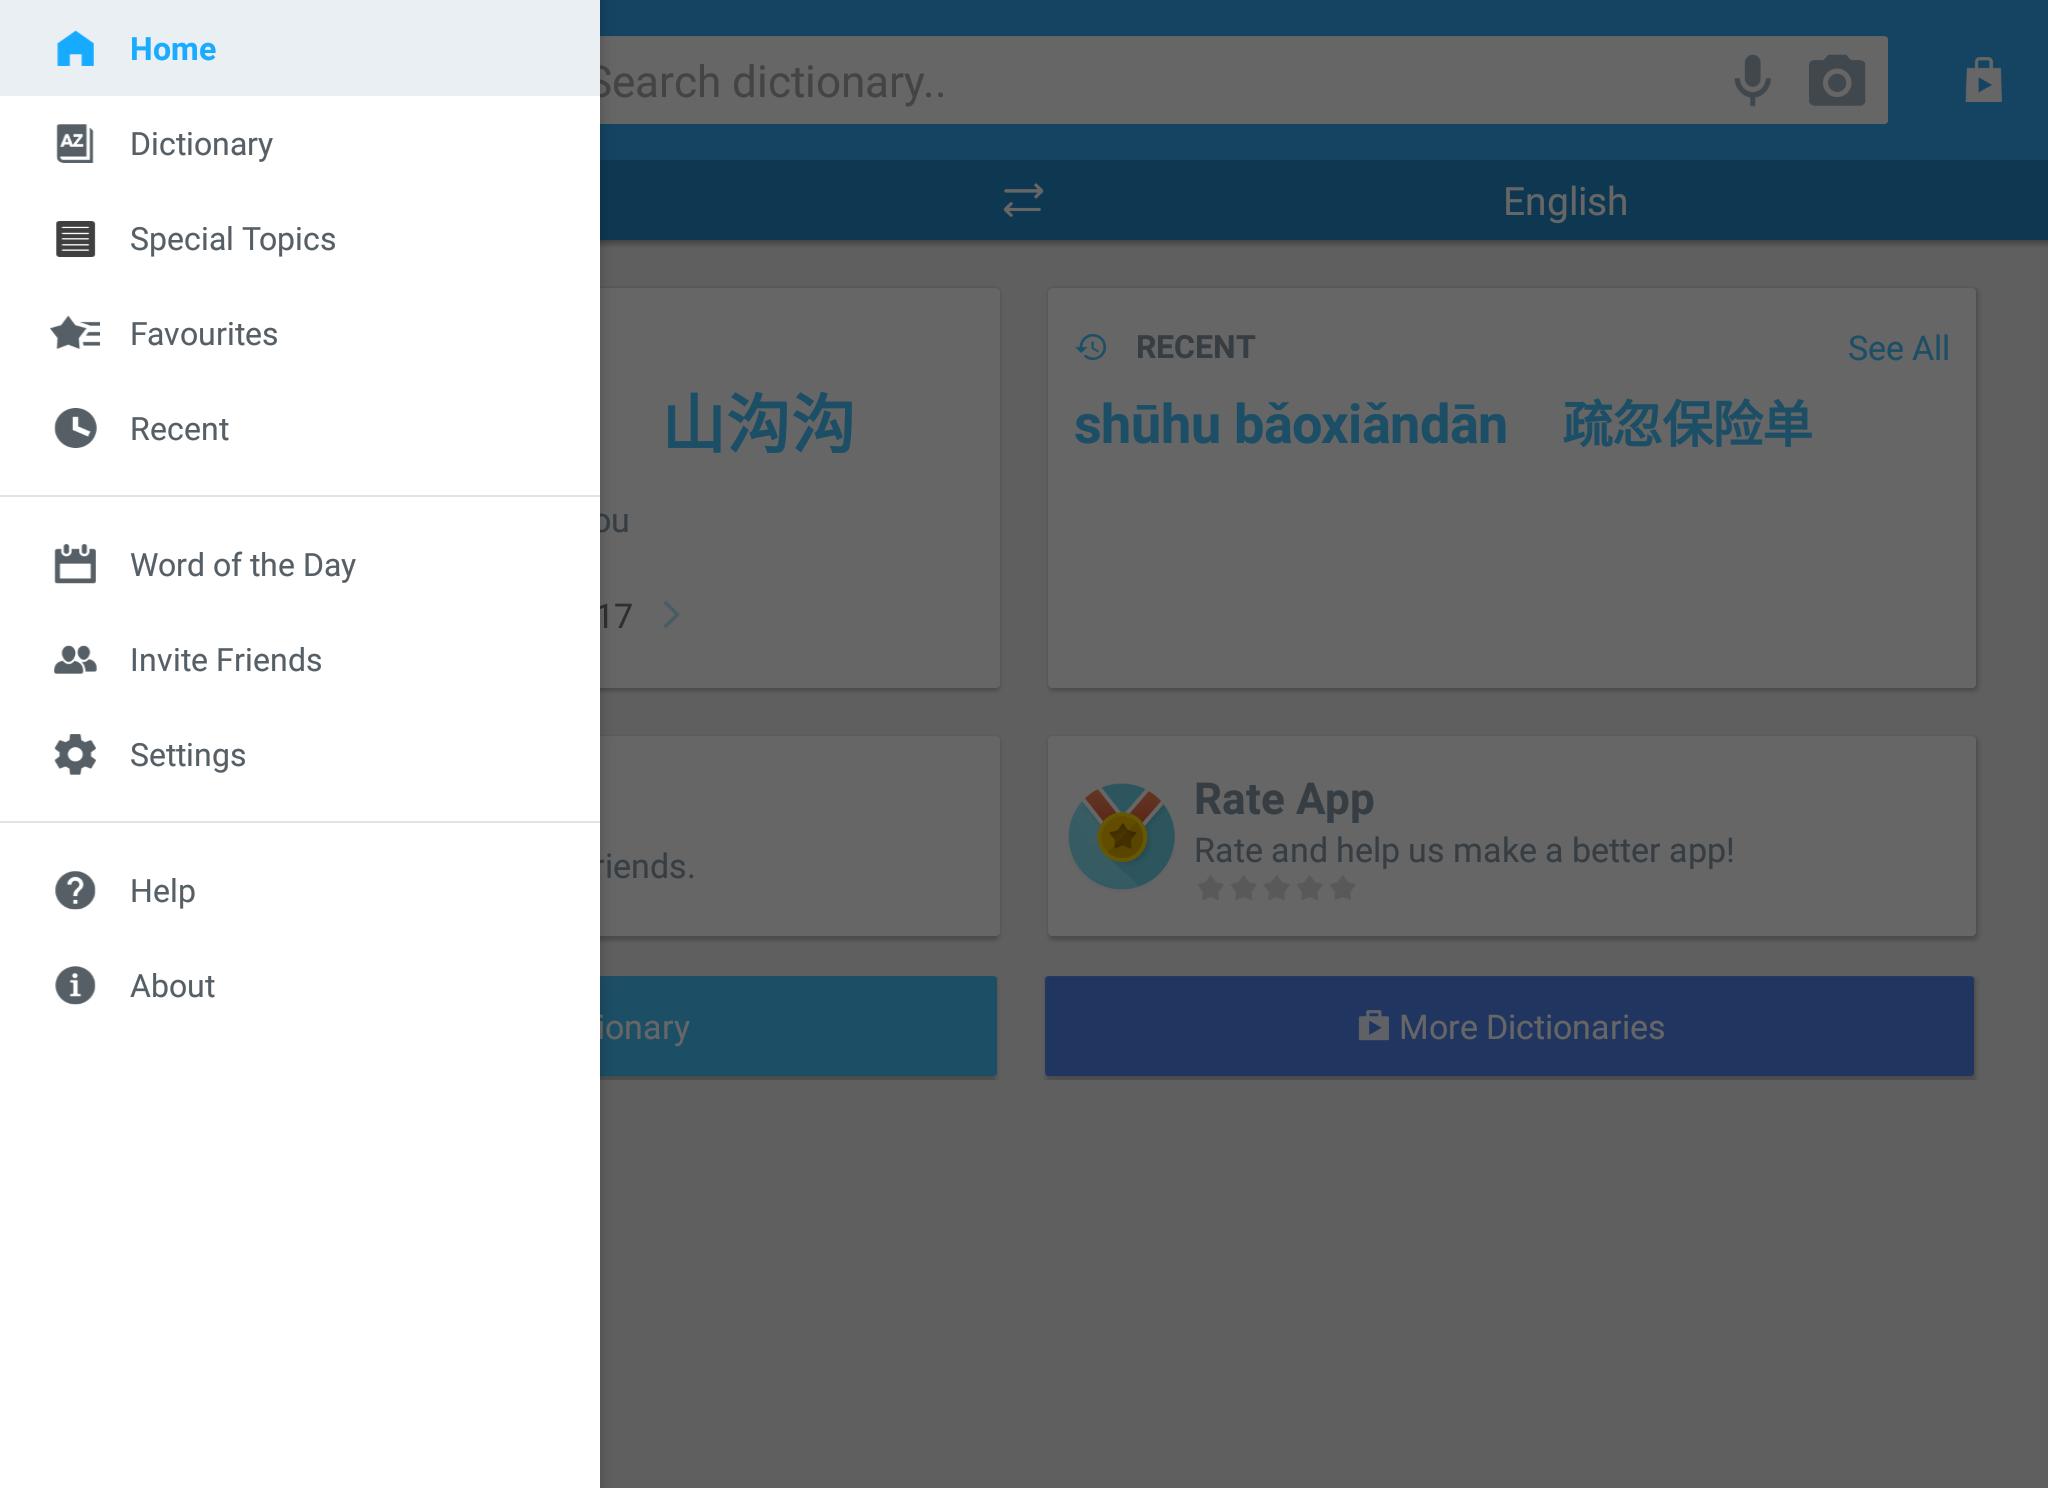Open the Dictionary AZ book icon
The width and height of the screenshot is (2048, 1488).
click(x=75, y=143)
